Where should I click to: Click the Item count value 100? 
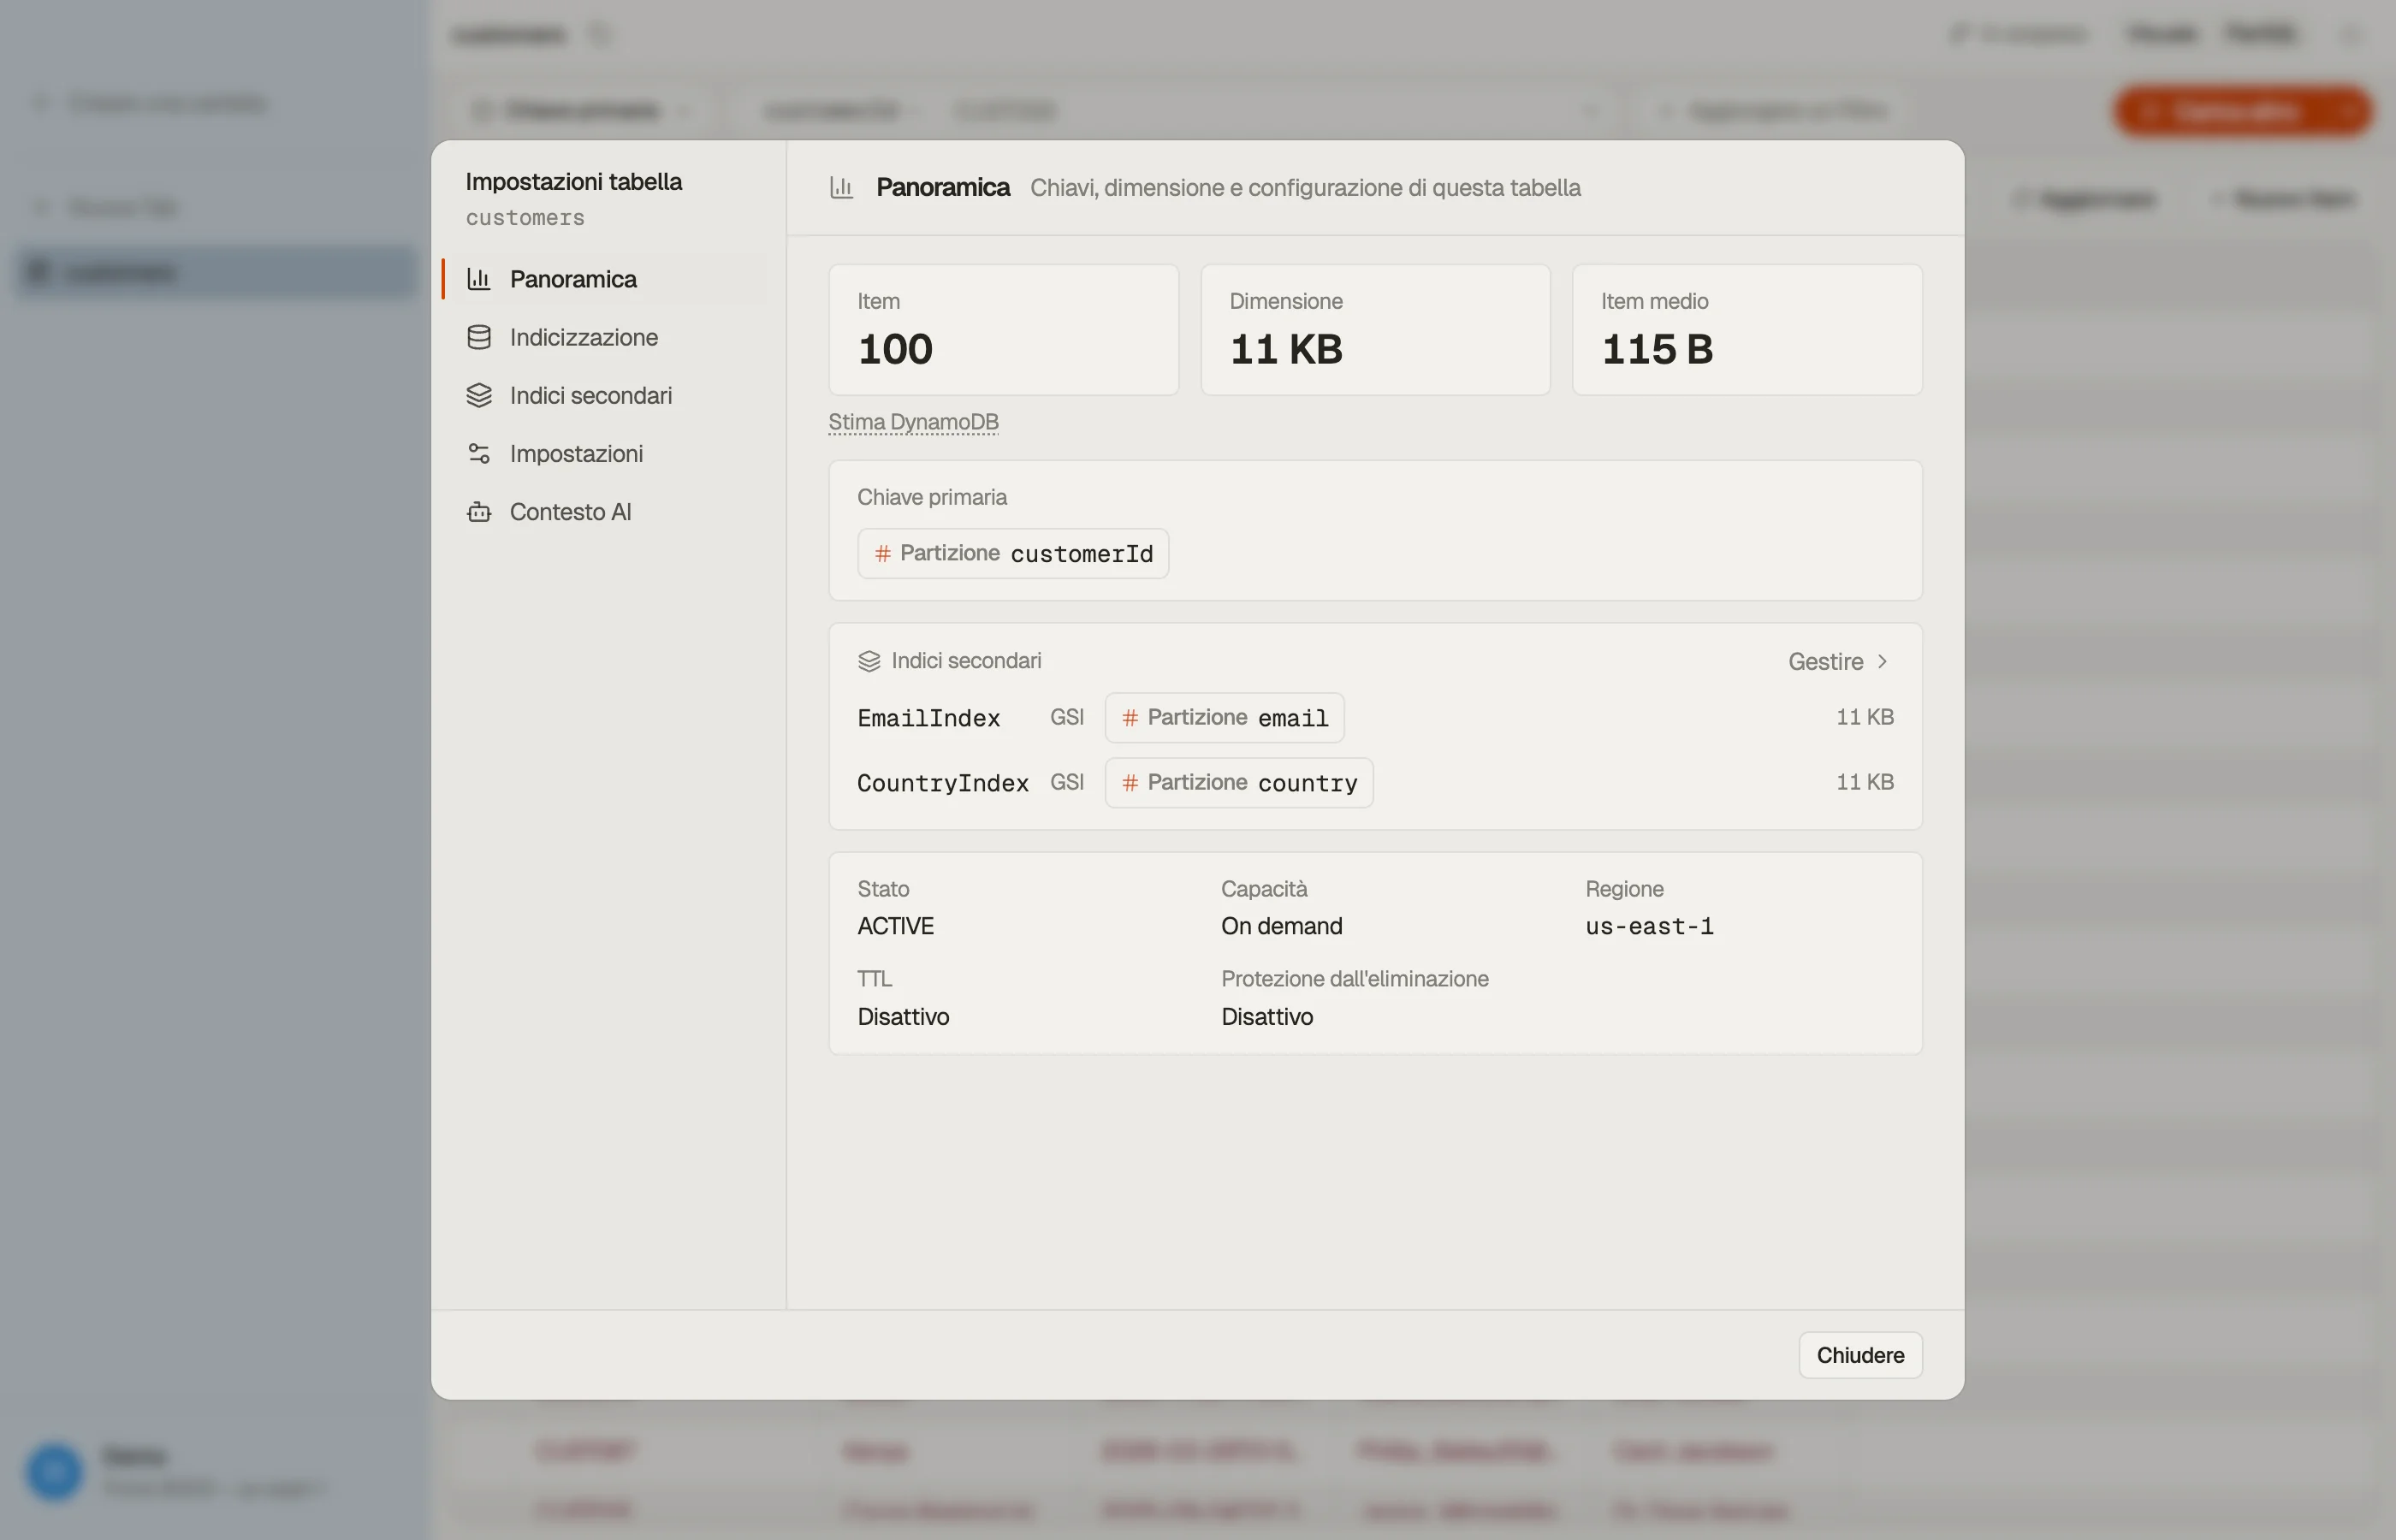pyautogui.click(x=895, y=349)
